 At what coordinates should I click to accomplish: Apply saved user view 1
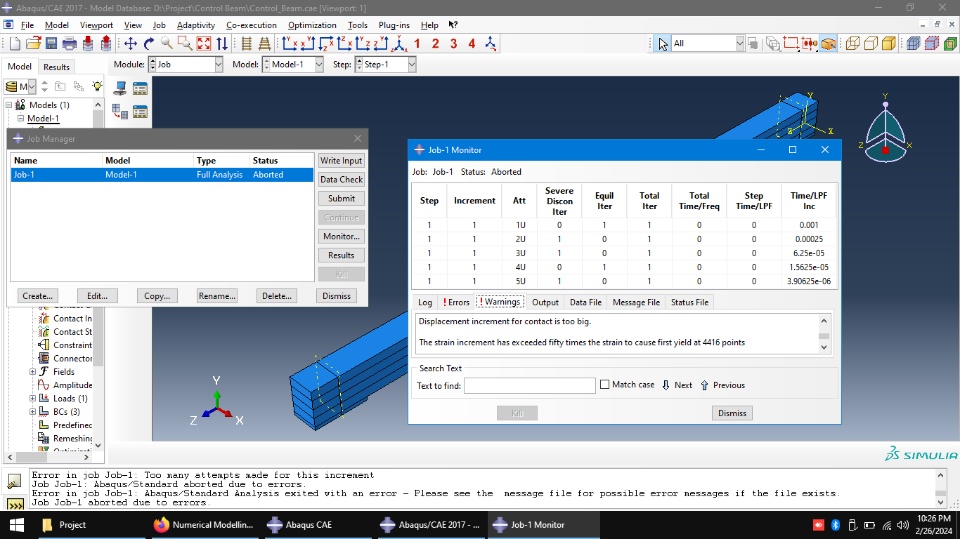click(x=417, y=43)
